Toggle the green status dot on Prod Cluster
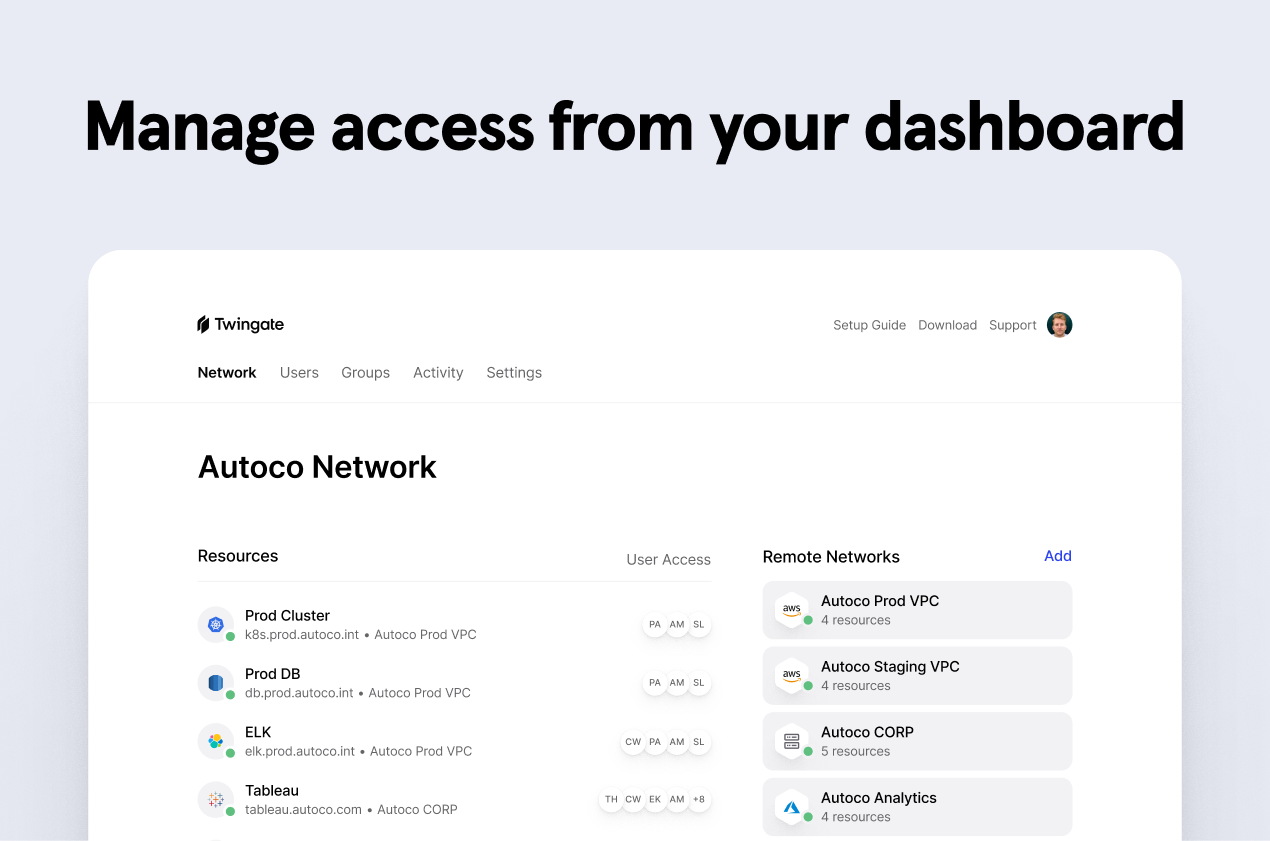1270x841 pixels. 229,635
